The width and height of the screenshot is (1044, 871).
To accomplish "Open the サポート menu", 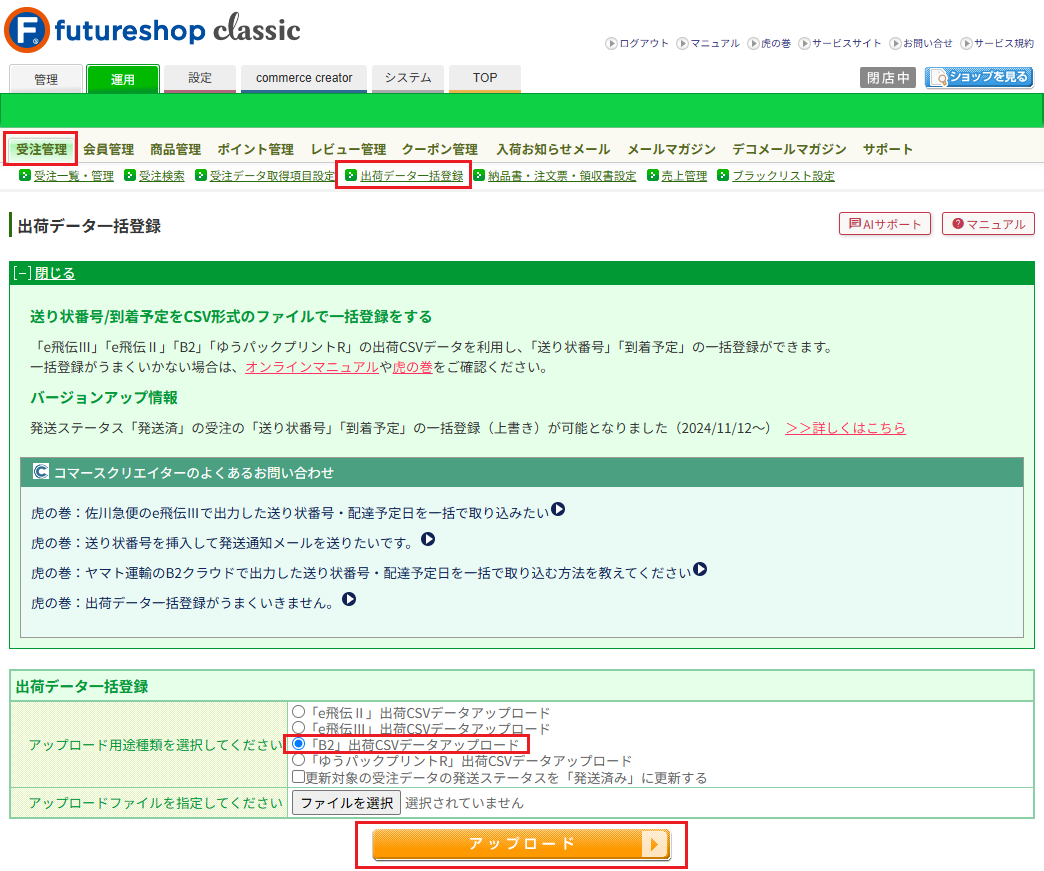I will point(888,149).
